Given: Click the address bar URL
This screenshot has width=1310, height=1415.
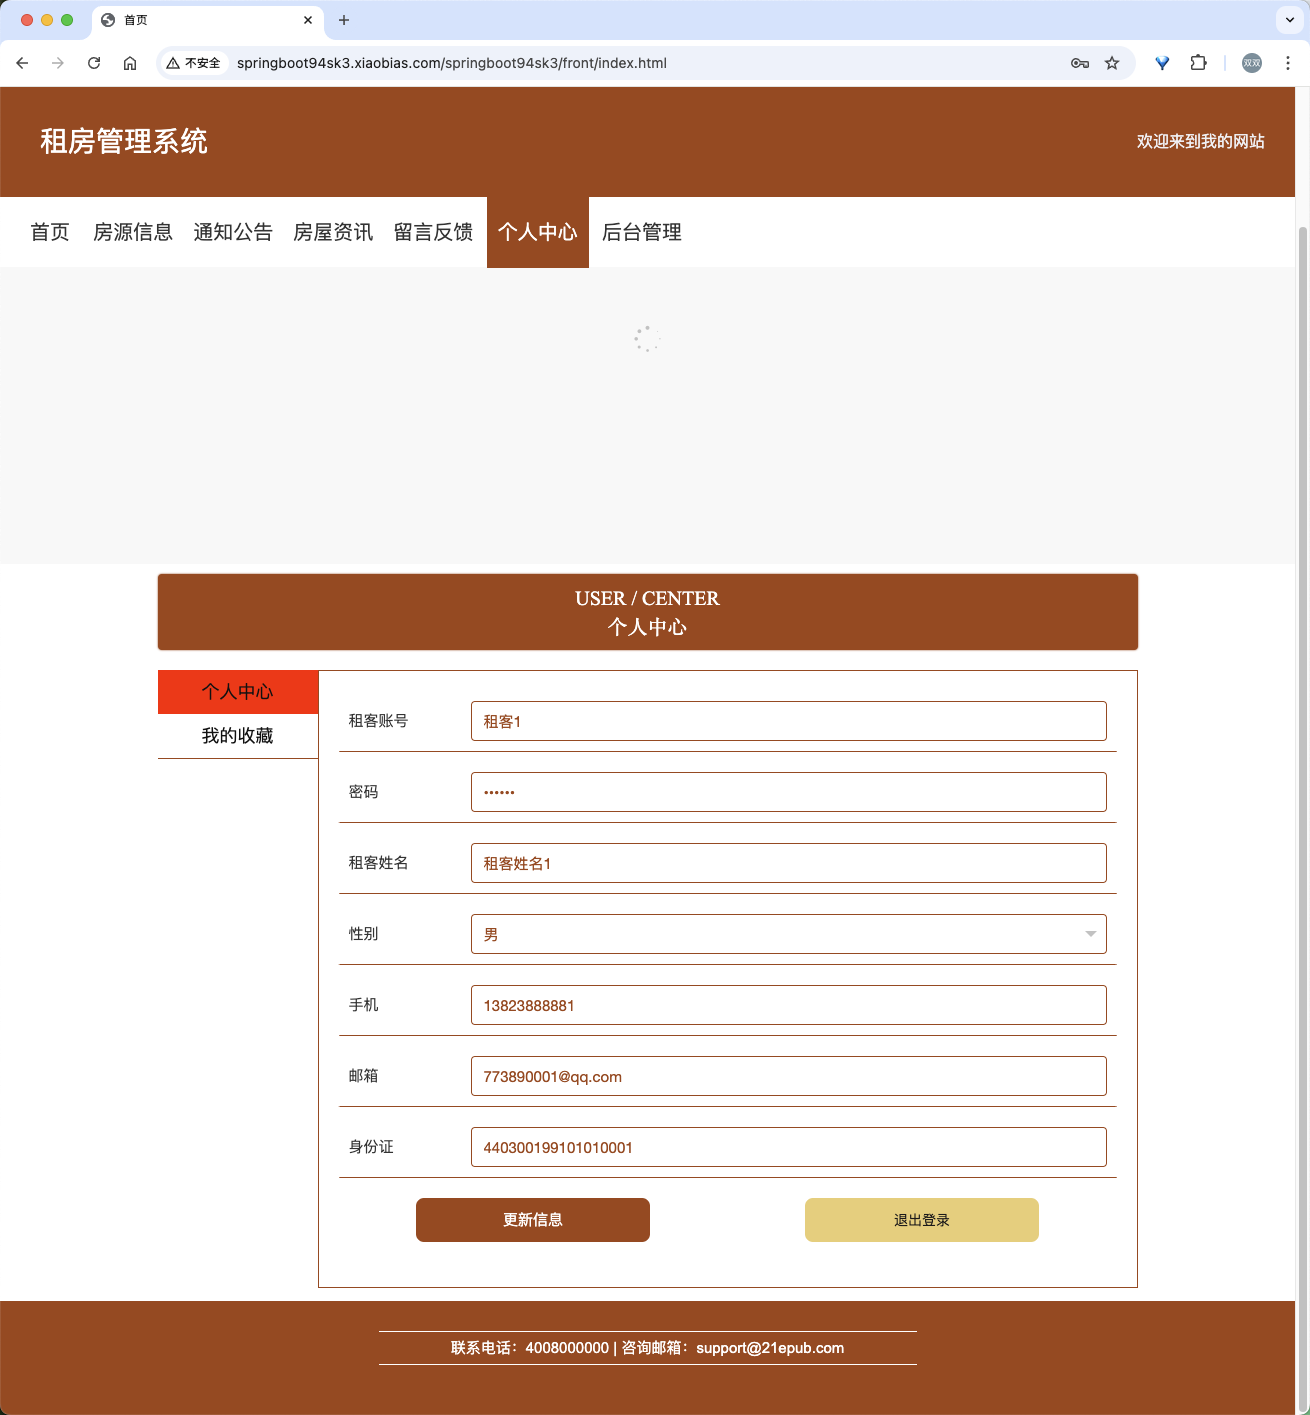Looking at the screenshot, I should [x=452, y=63].
